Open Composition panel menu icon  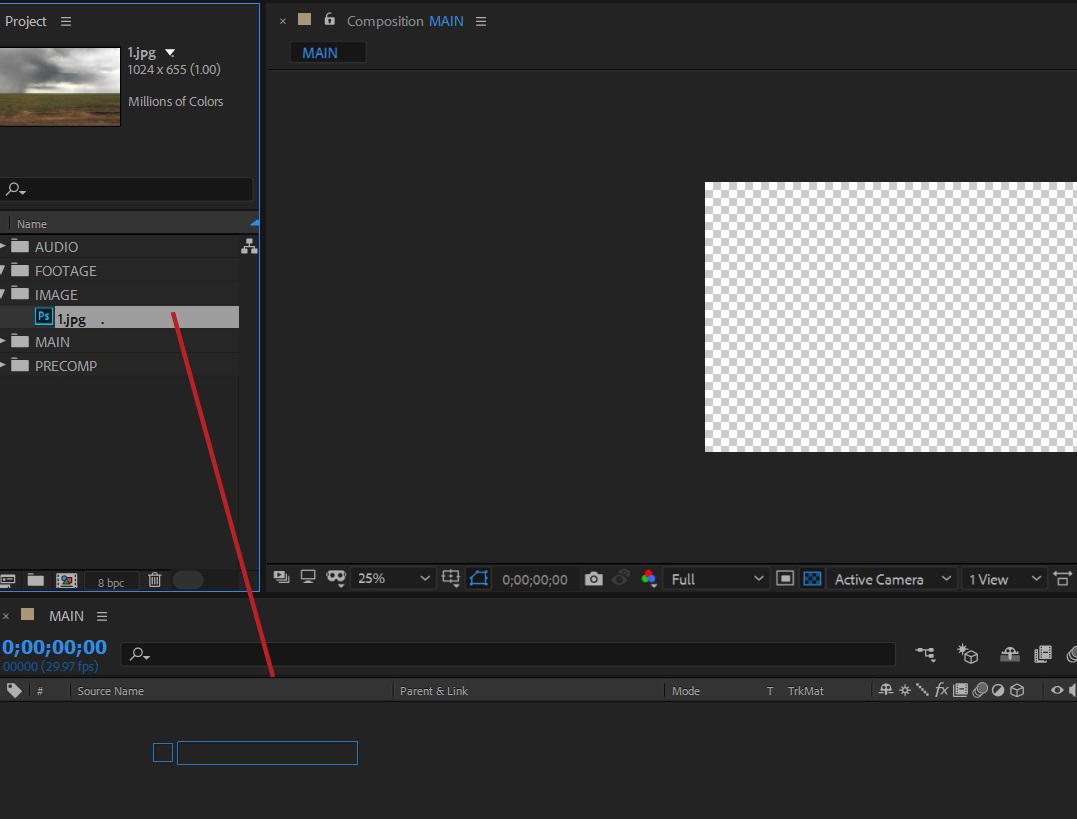pyautogui.click(x=481, y=22)
